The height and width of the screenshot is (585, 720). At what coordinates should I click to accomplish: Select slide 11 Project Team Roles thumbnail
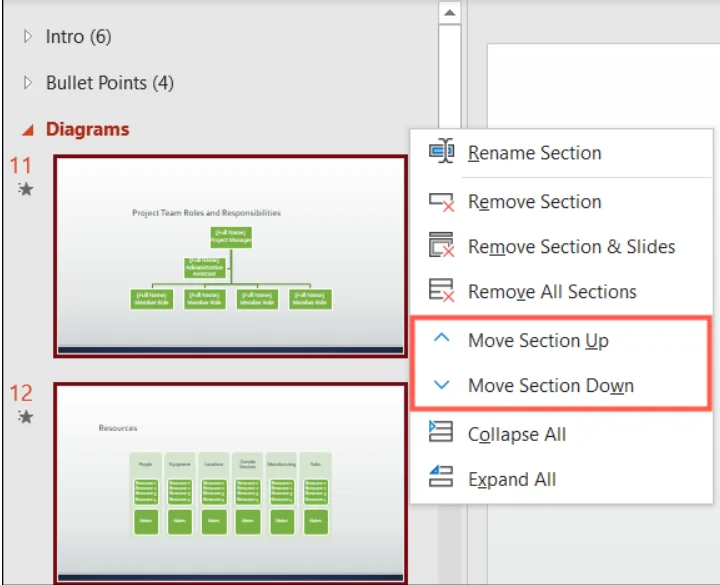tap(230, 256)
